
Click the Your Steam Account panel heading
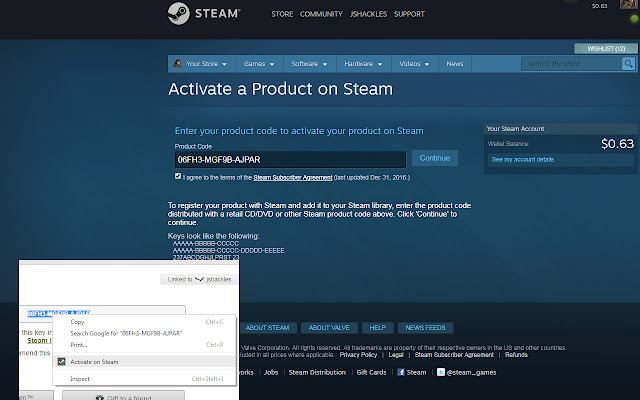[516, 129]
